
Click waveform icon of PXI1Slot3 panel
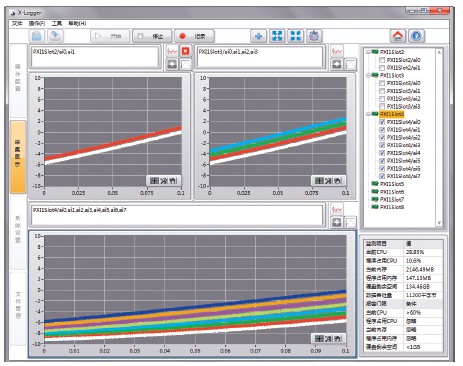[337, 51]
